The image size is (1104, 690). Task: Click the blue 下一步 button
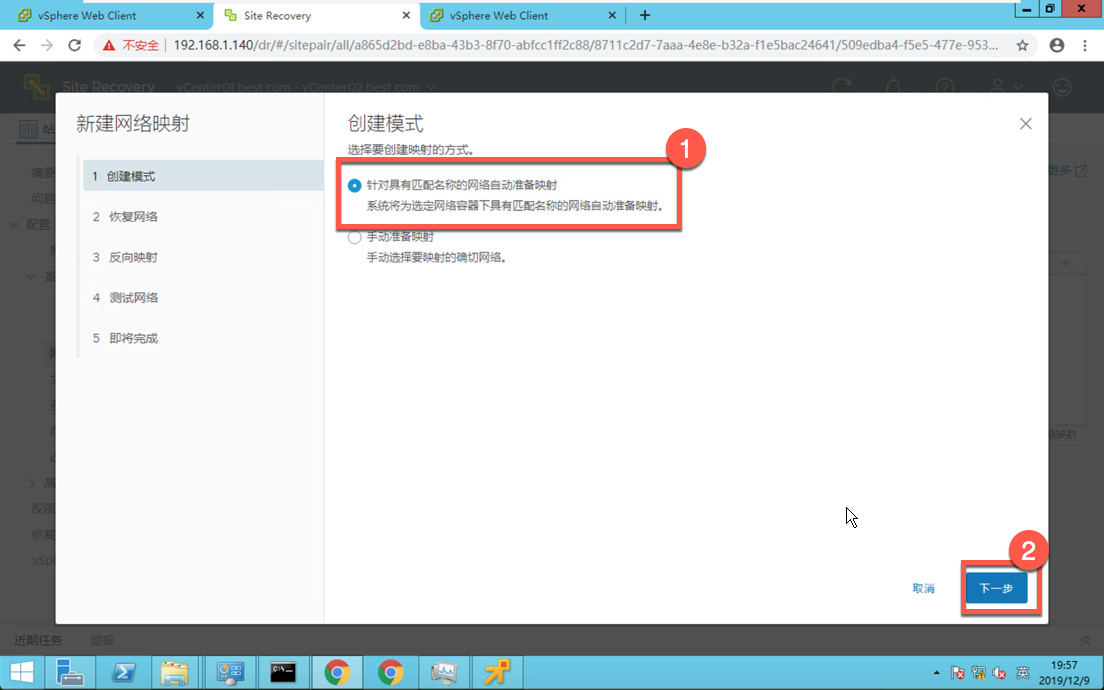996,588
